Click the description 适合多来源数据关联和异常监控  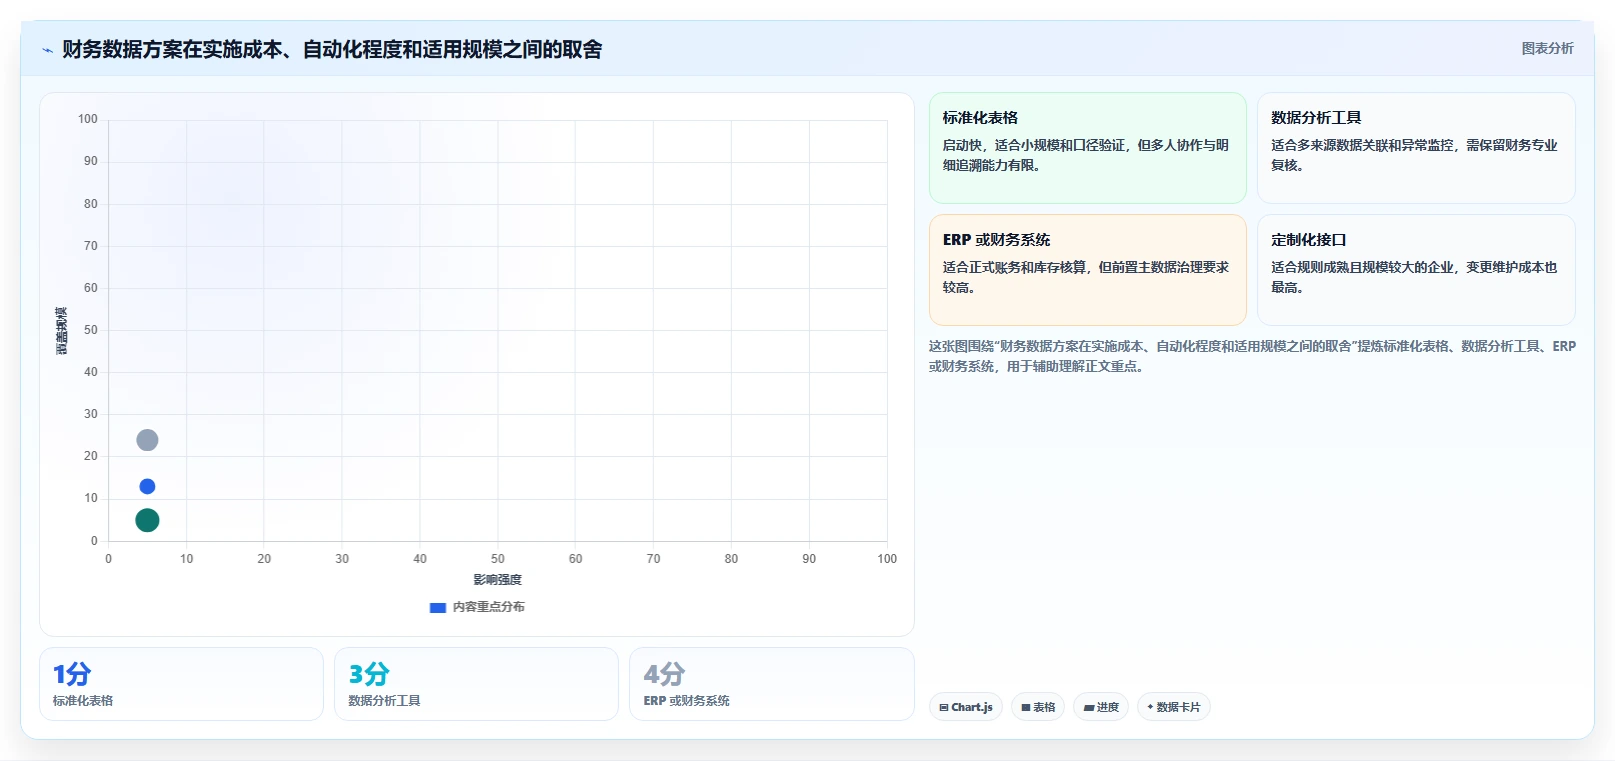click(x=1414, y=155)
